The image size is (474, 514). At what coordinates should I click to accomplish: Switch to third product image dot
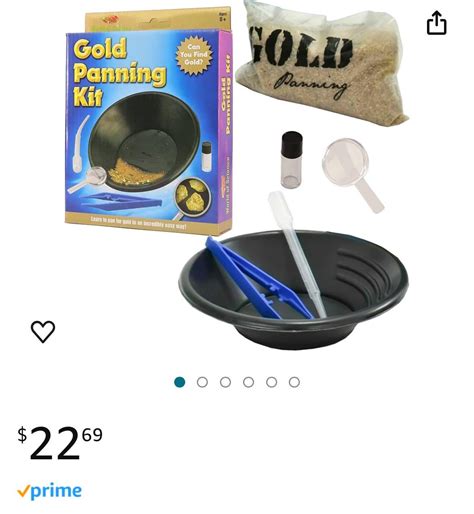click(225, 382)
